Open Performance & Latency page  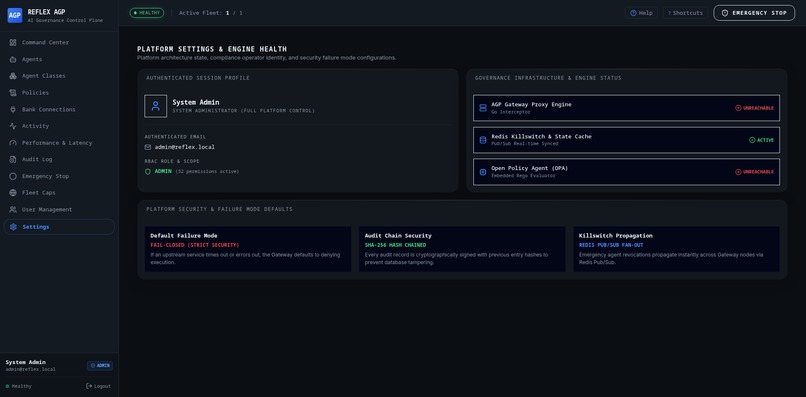[59, 143]
